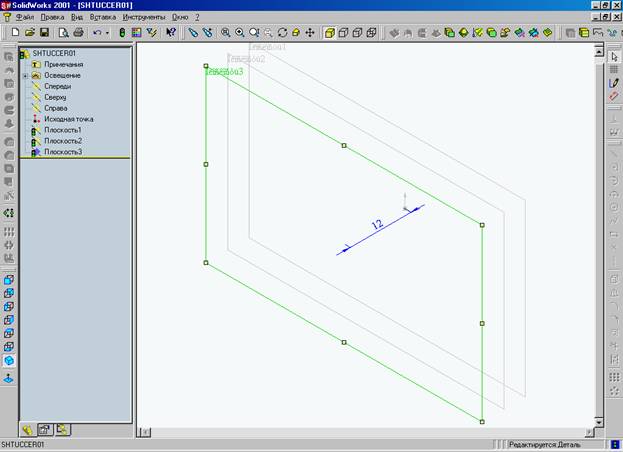Click the Select arrow tool on right toolbar
This screenshot has width=623, height=452.
pyautogui.click(x=614, y=57)
